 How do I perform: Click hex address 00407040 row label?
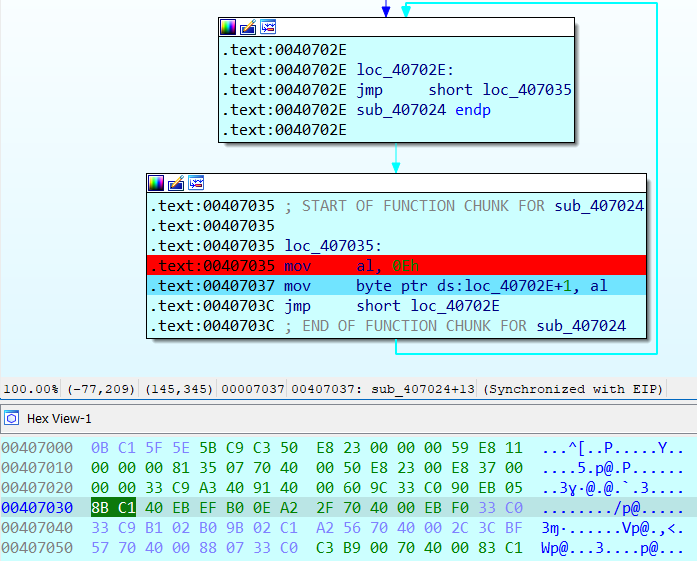(x=37, y=528)
